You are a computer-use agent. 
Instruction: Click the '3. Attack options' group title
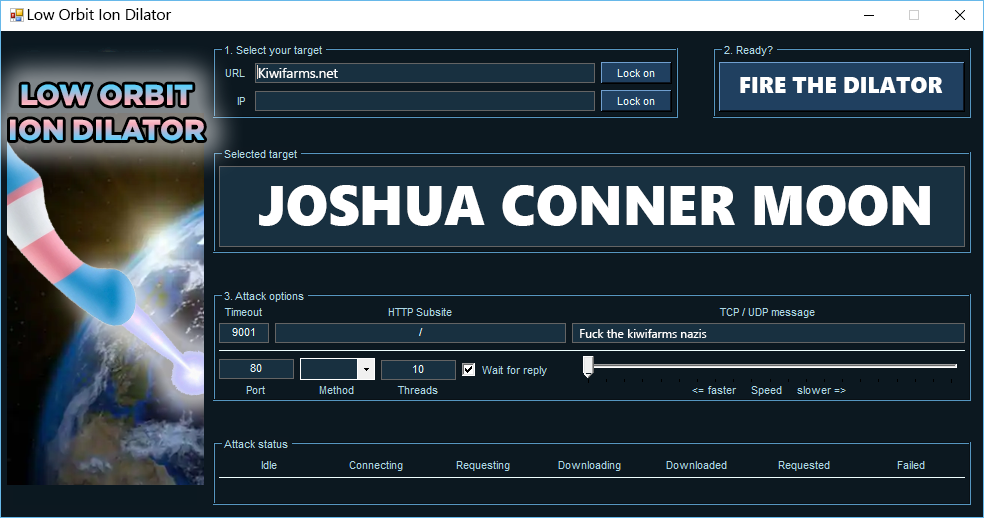point(264,296)
